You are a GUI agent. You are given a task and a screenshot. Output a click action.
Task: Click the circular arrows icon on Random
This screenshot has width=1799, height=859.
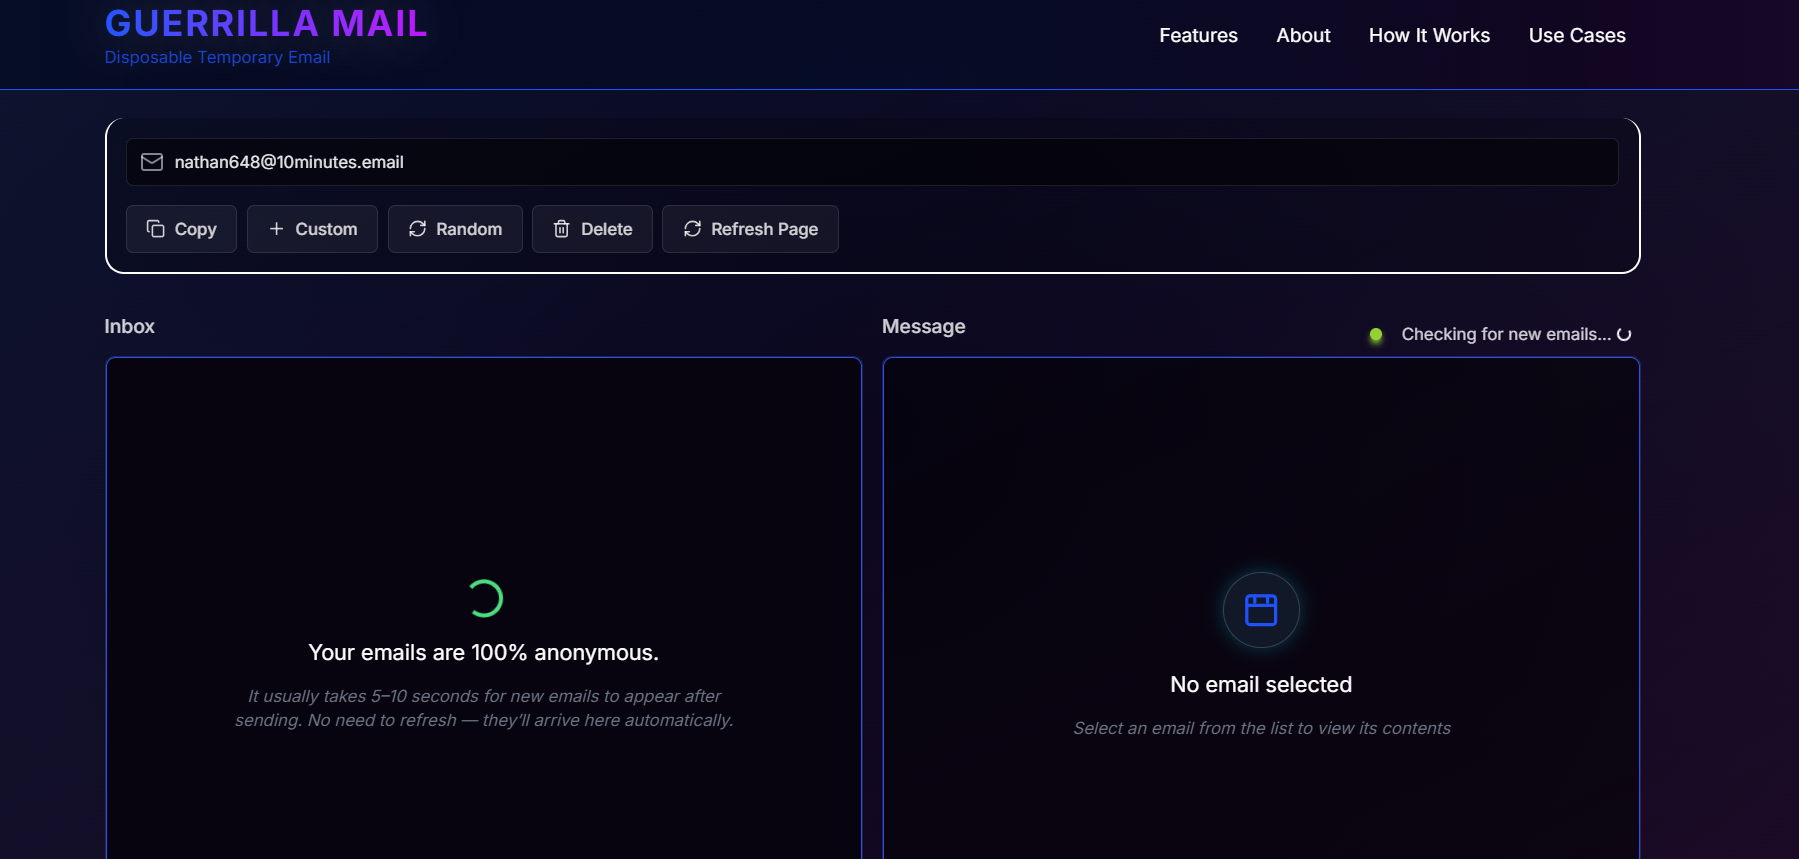[x=417, y=229]
